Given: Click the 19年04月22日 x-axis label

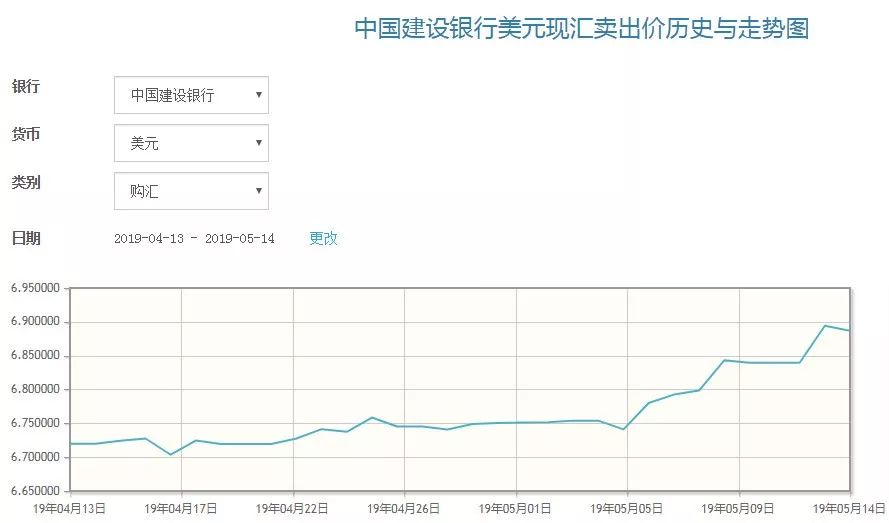Looking at the screenshot, I should click(x=292, y=508).
